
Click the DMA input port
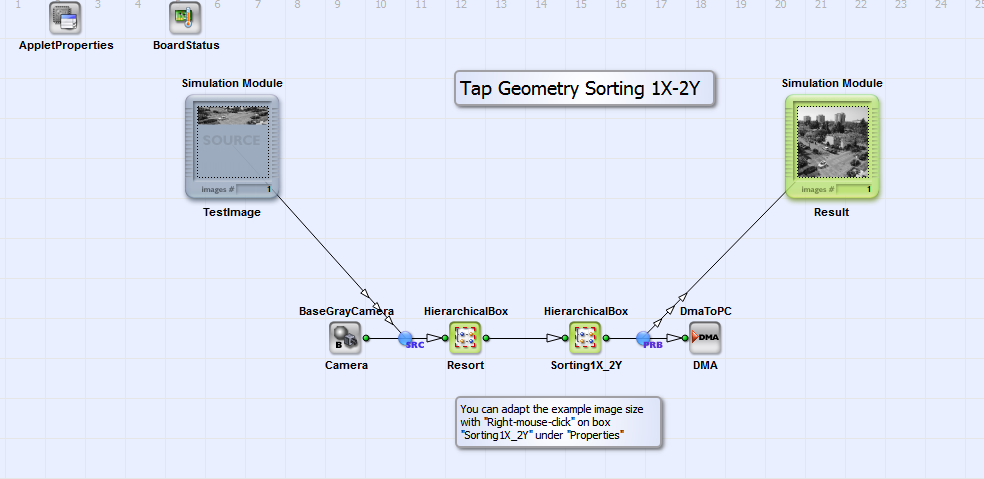click(686, 338)
